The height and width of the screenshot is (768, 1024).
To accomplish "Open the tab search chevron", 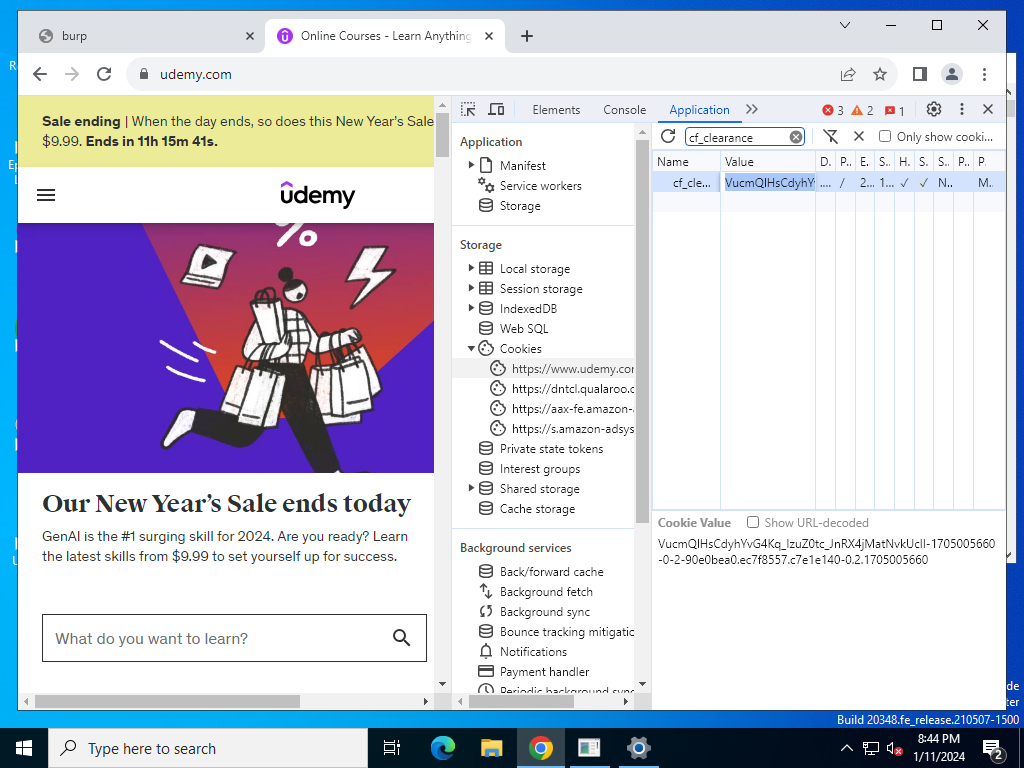I will click(844, 25).
